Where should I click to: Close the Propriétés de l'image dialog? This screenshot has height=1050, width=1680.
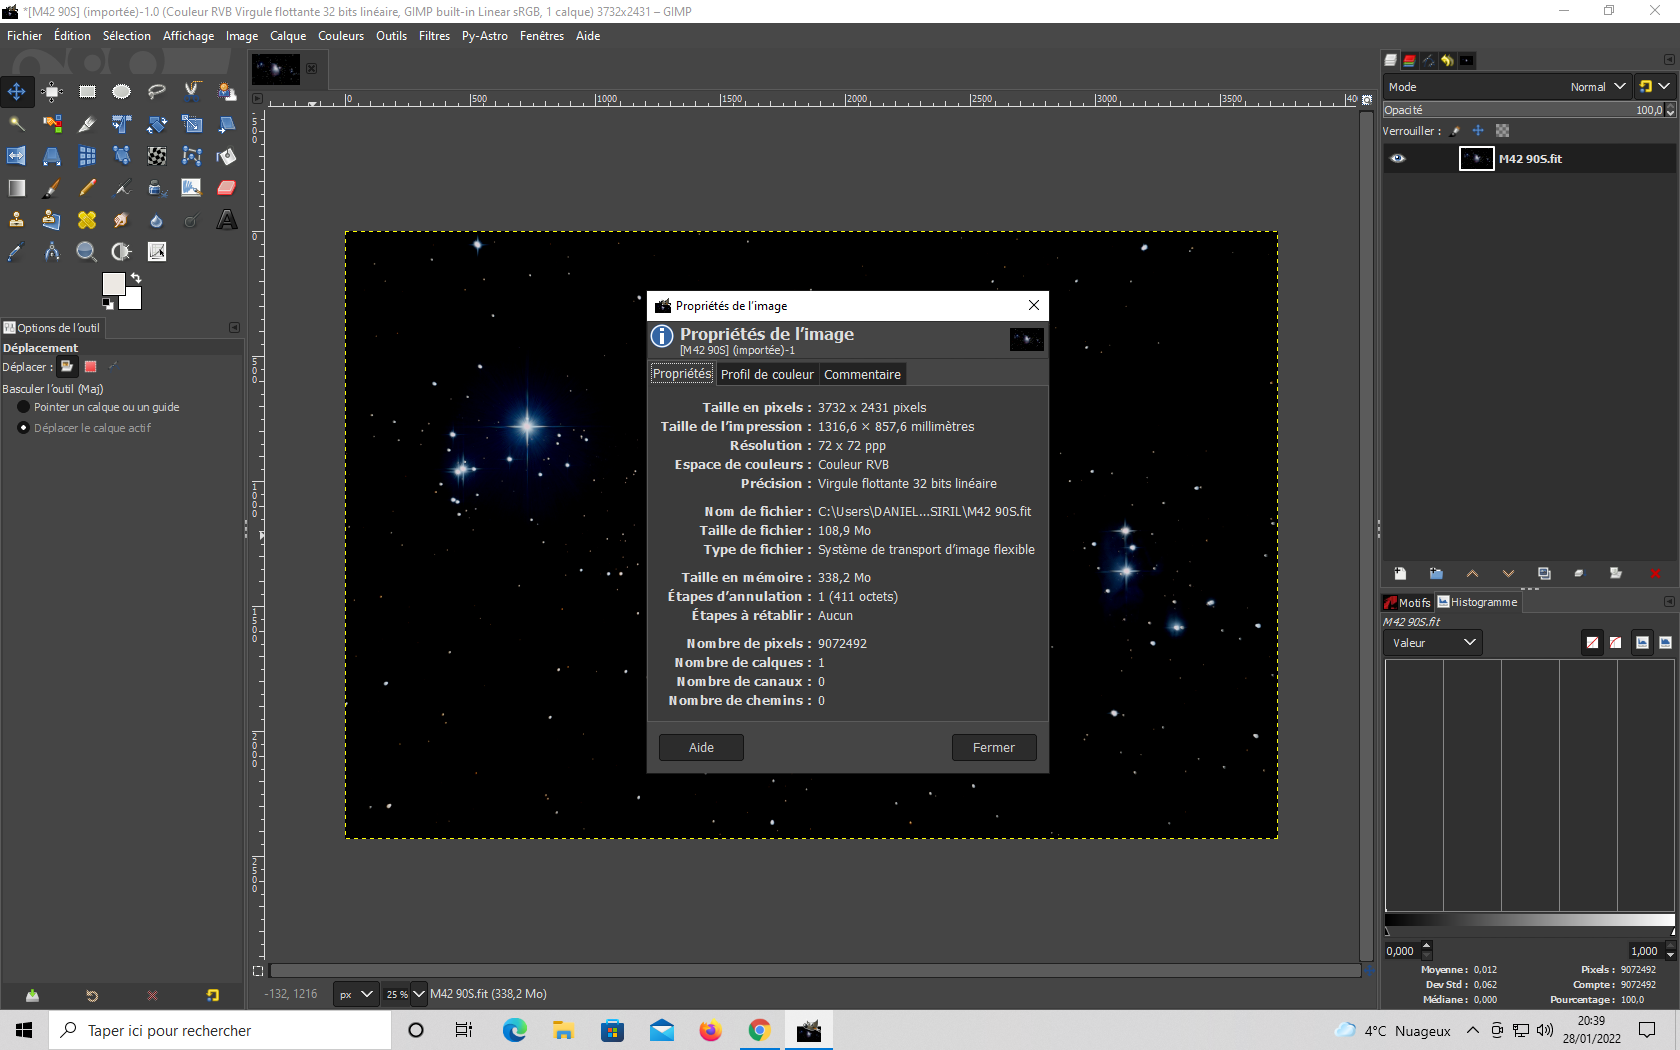pos(1034,305)
